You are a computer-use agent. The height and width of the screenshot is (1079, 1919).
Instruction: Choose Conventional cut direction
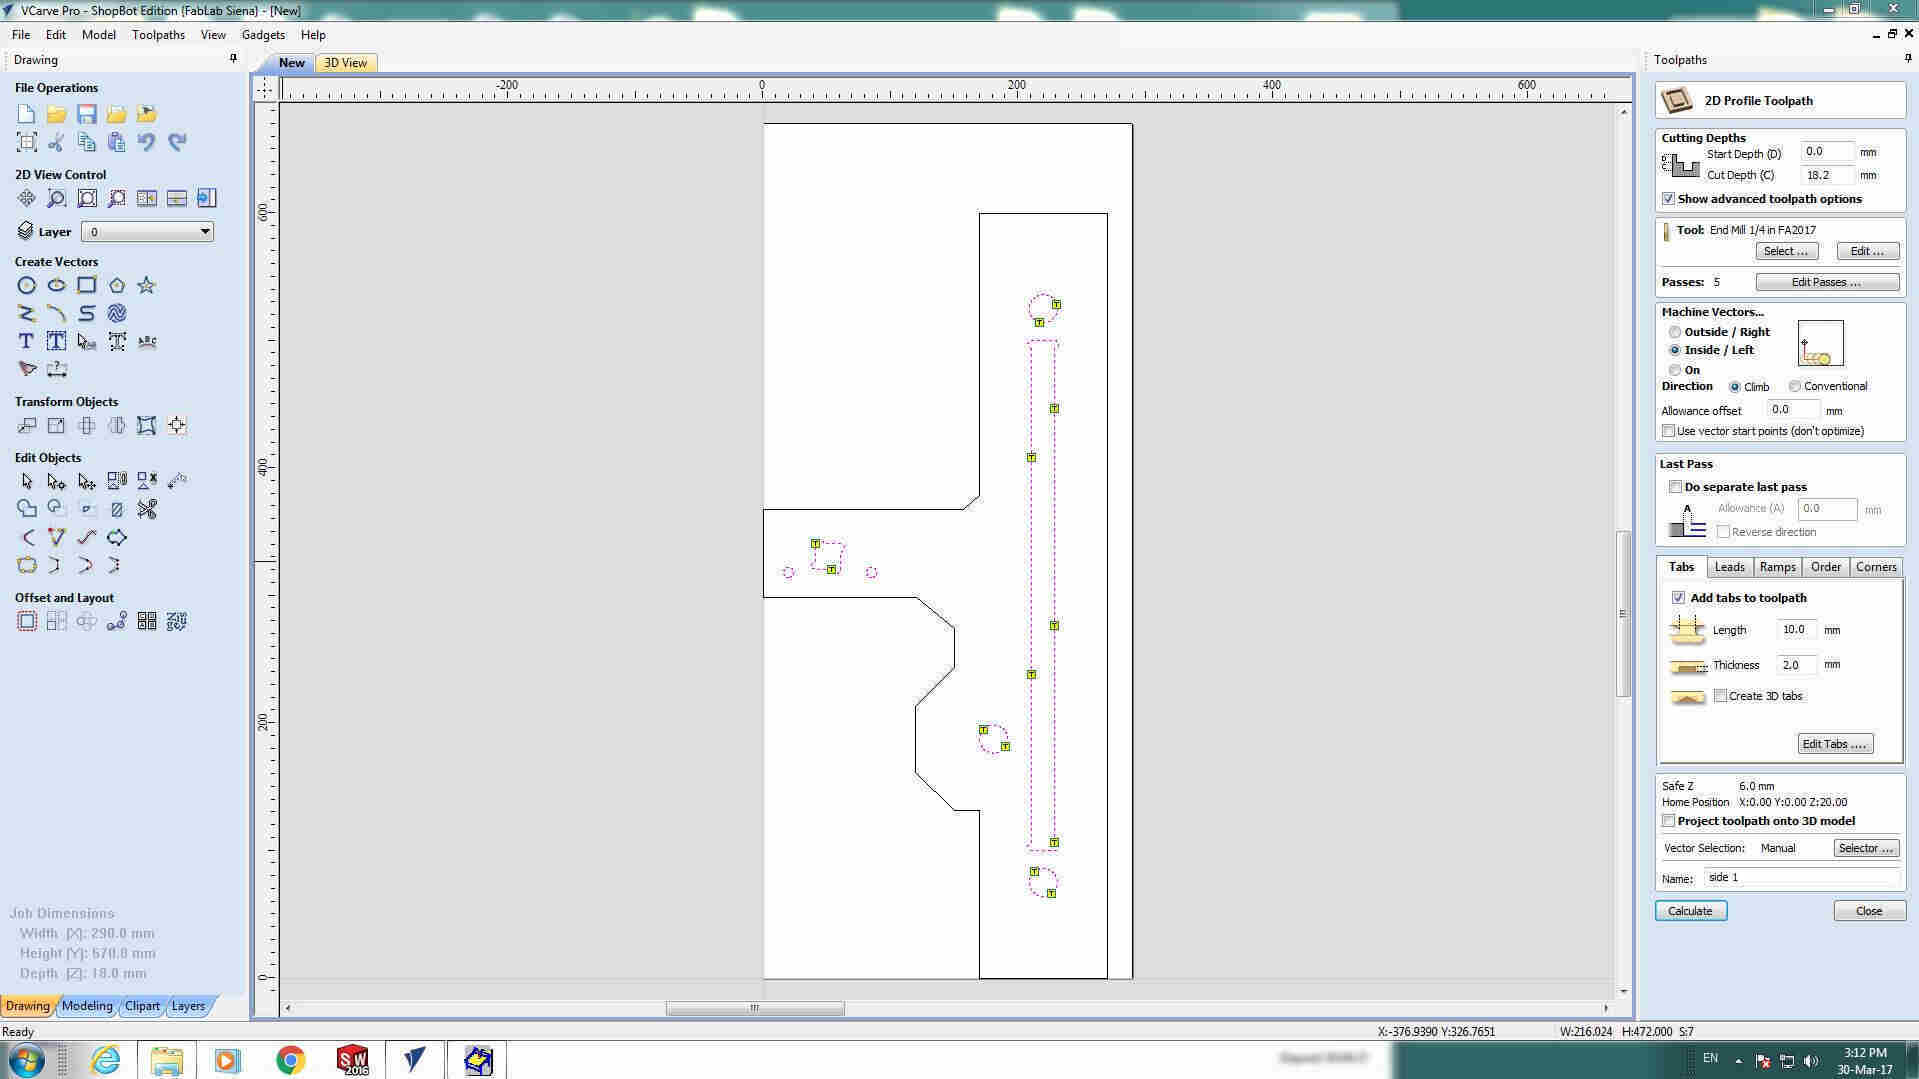(x=1795, y=387)
